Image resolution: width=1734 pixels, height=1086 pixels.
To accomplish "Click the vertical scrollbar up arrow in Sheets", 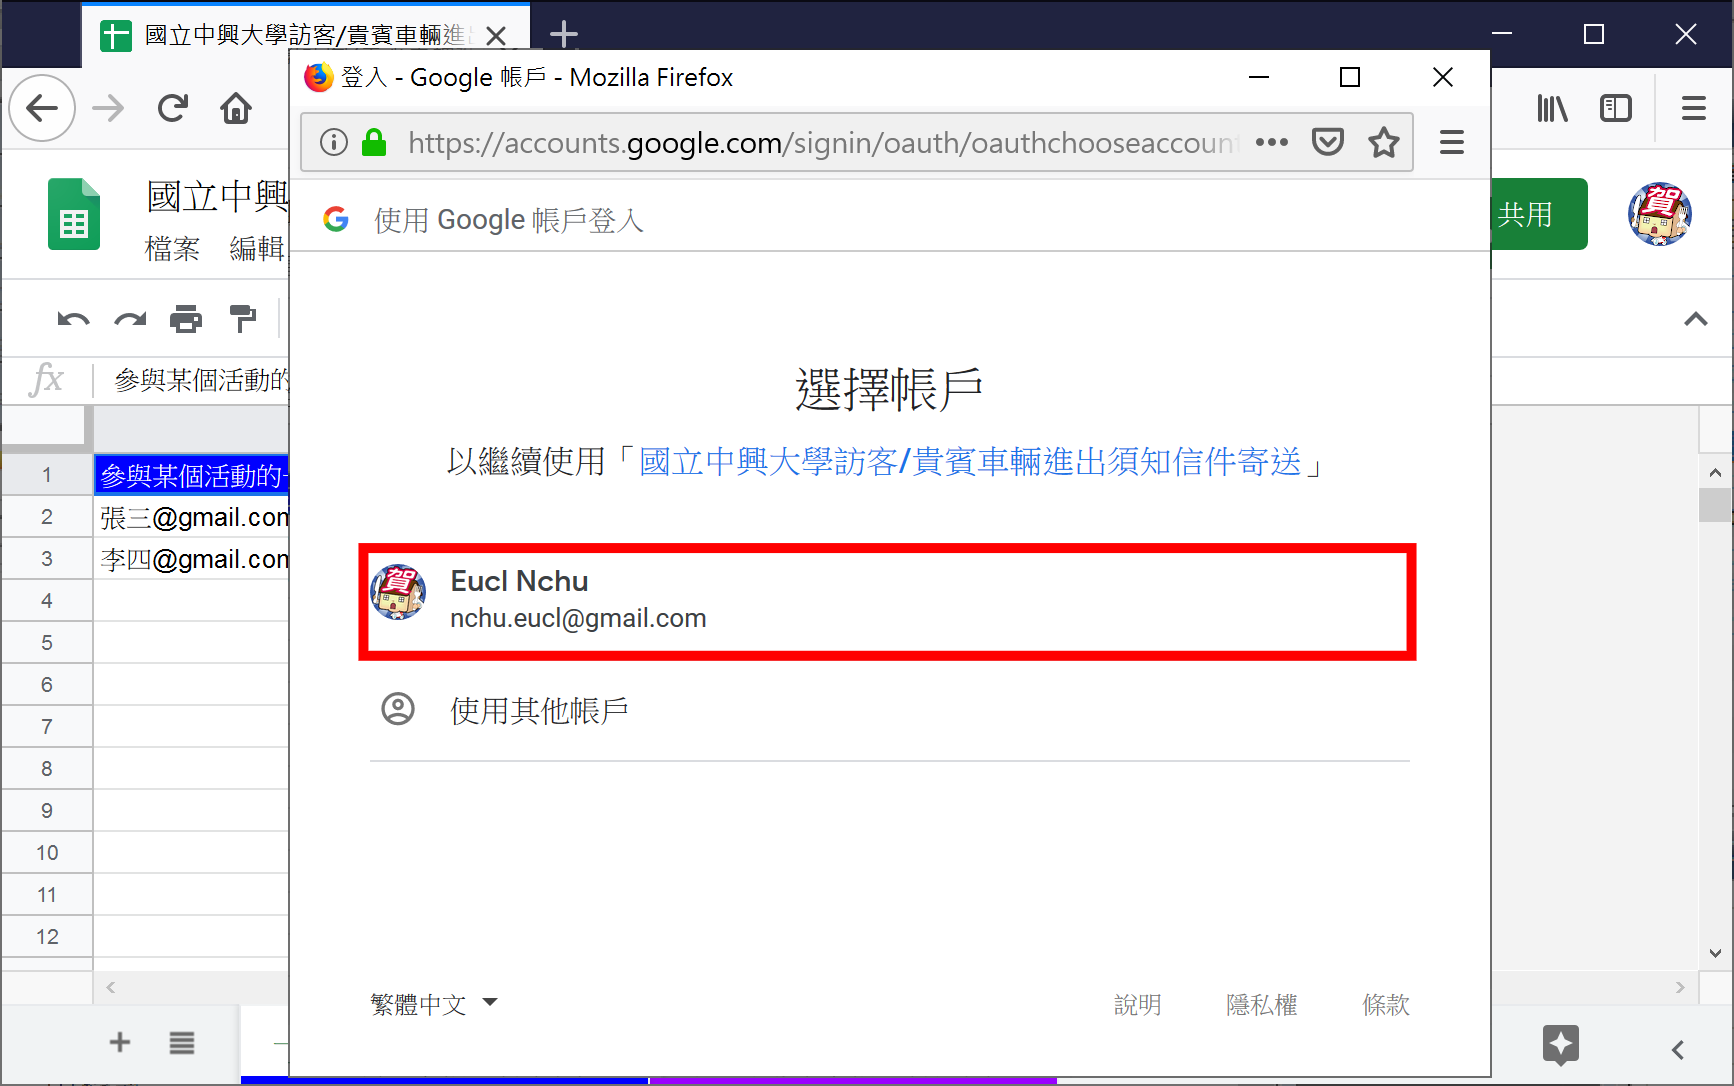I will pos(1715,472).
